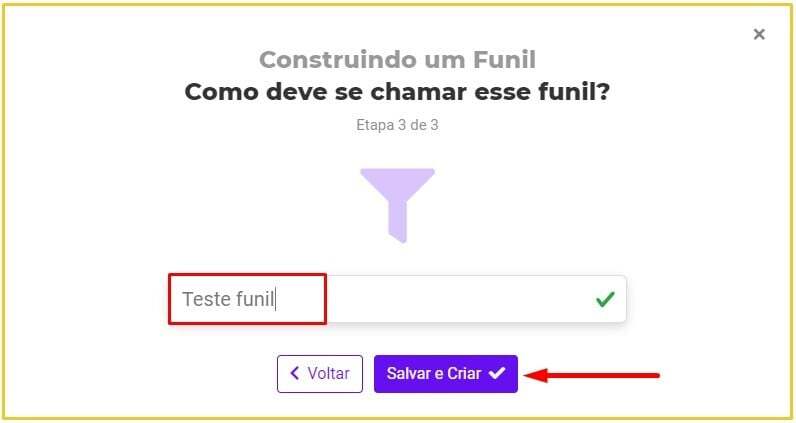Select the 'Construindo um Funil' title
796x423 pixels.
click(397, 59)
